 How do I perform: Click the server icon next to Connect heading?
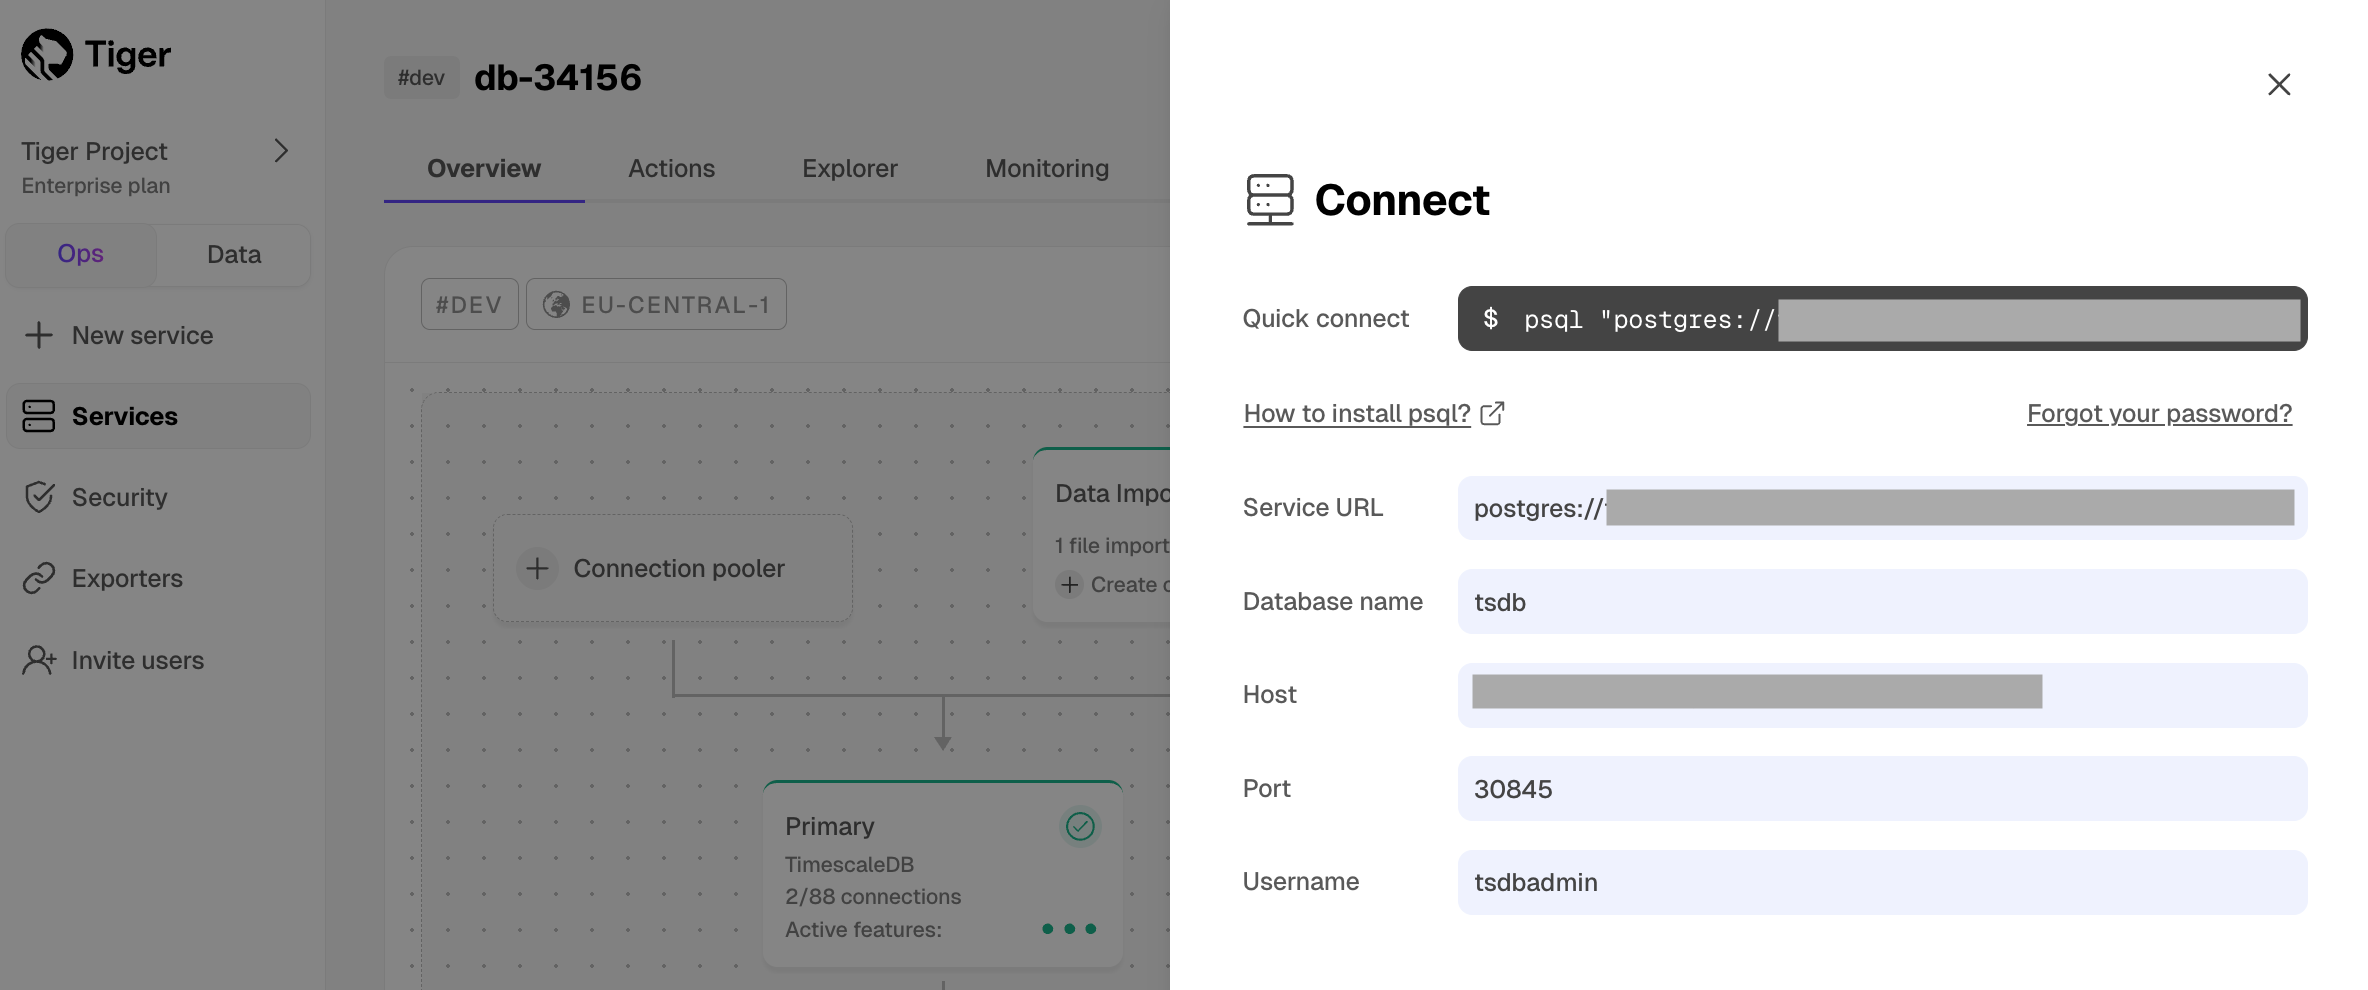pyautogui.click(x=1270, y=199)
